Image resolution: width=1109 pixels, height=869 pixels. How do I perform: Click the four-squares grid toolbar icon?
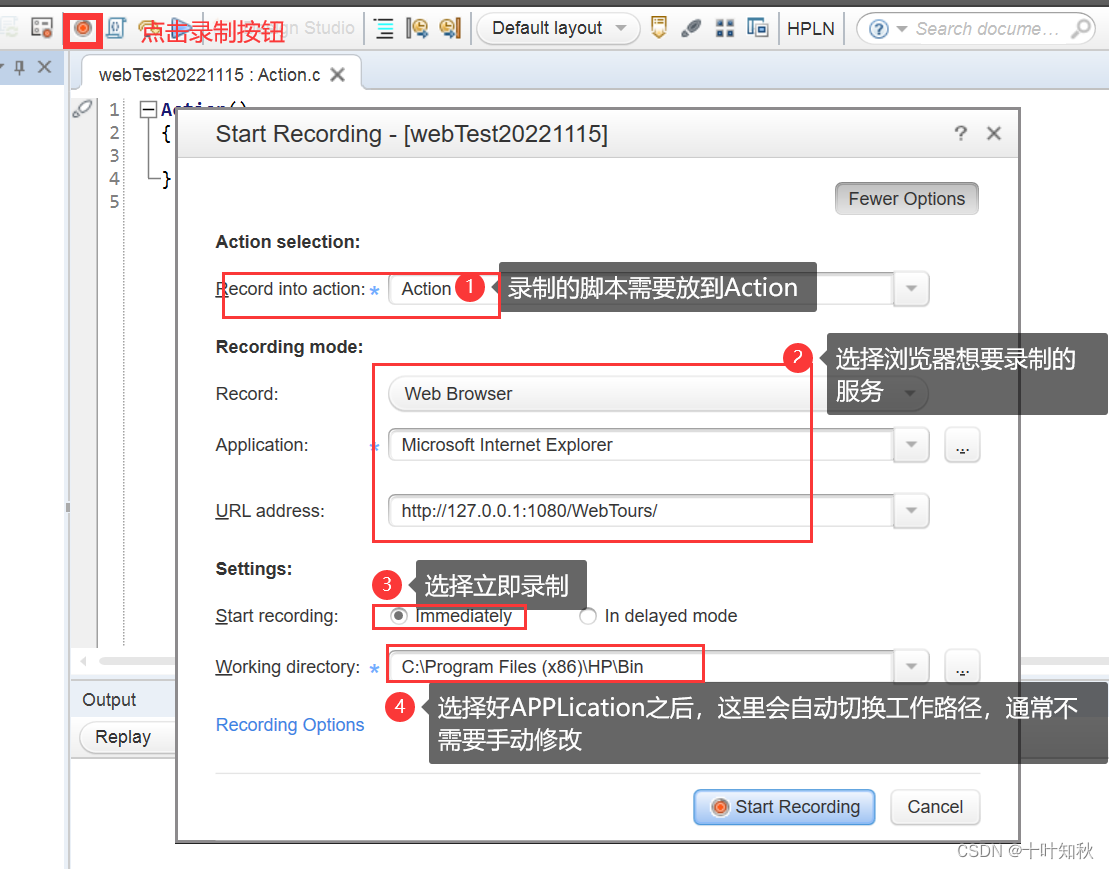724,28
